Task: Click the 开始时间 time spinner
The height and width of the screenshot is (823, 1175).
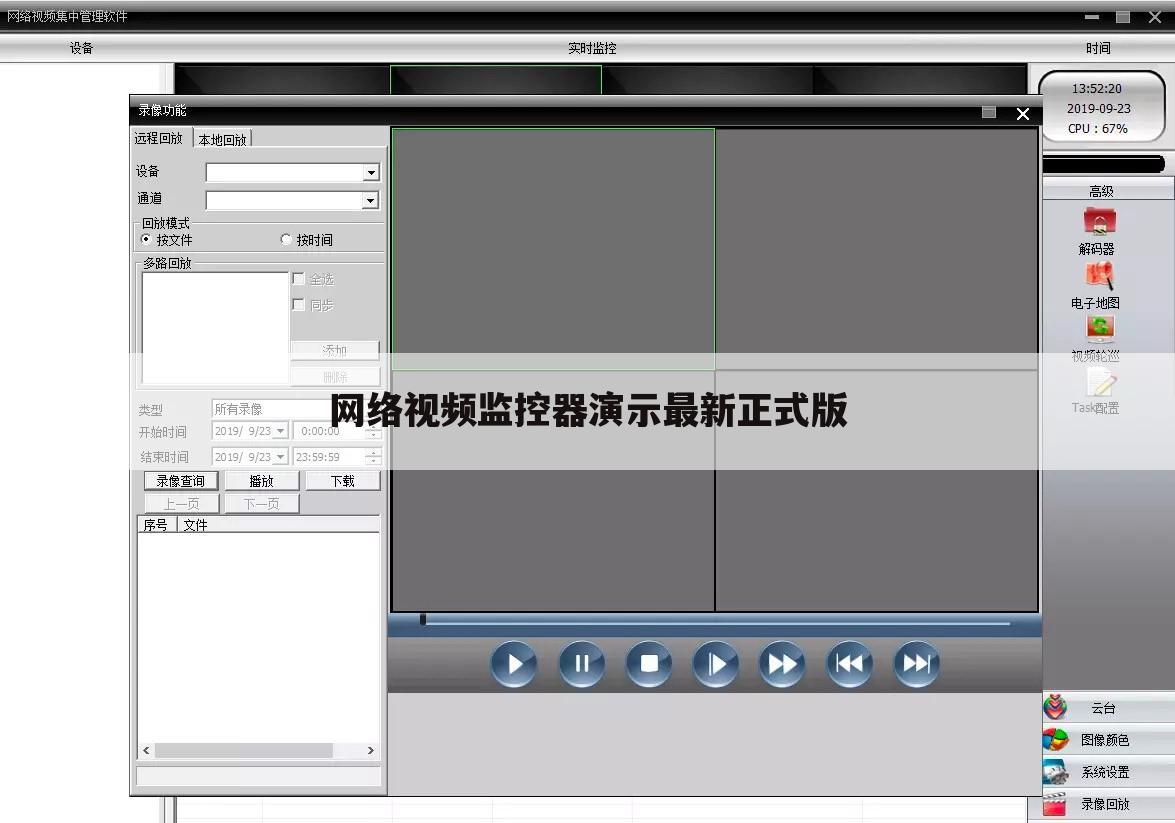Action: pos(373,432)
